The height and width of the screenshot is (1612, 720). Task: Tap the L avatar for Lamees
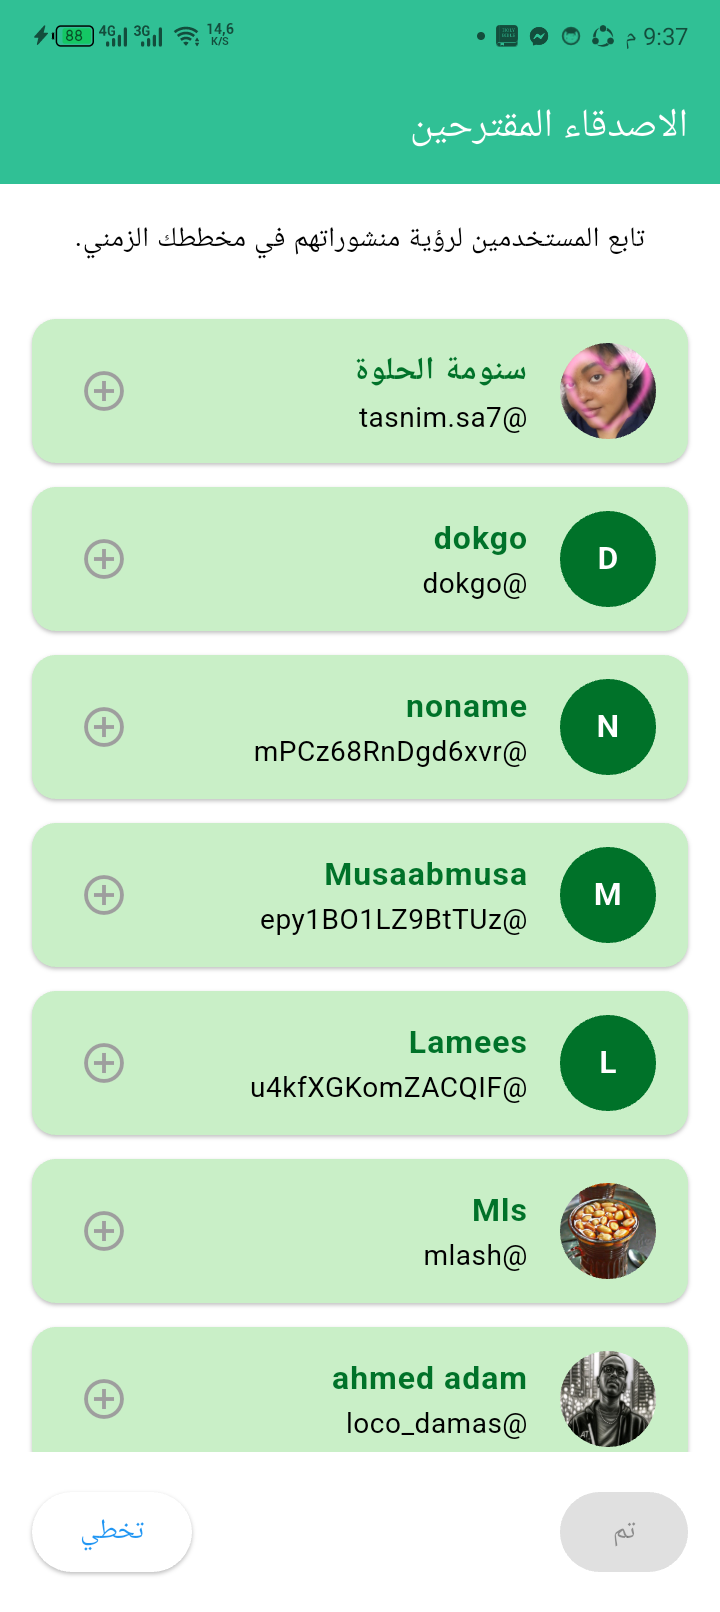point(608,1063)
